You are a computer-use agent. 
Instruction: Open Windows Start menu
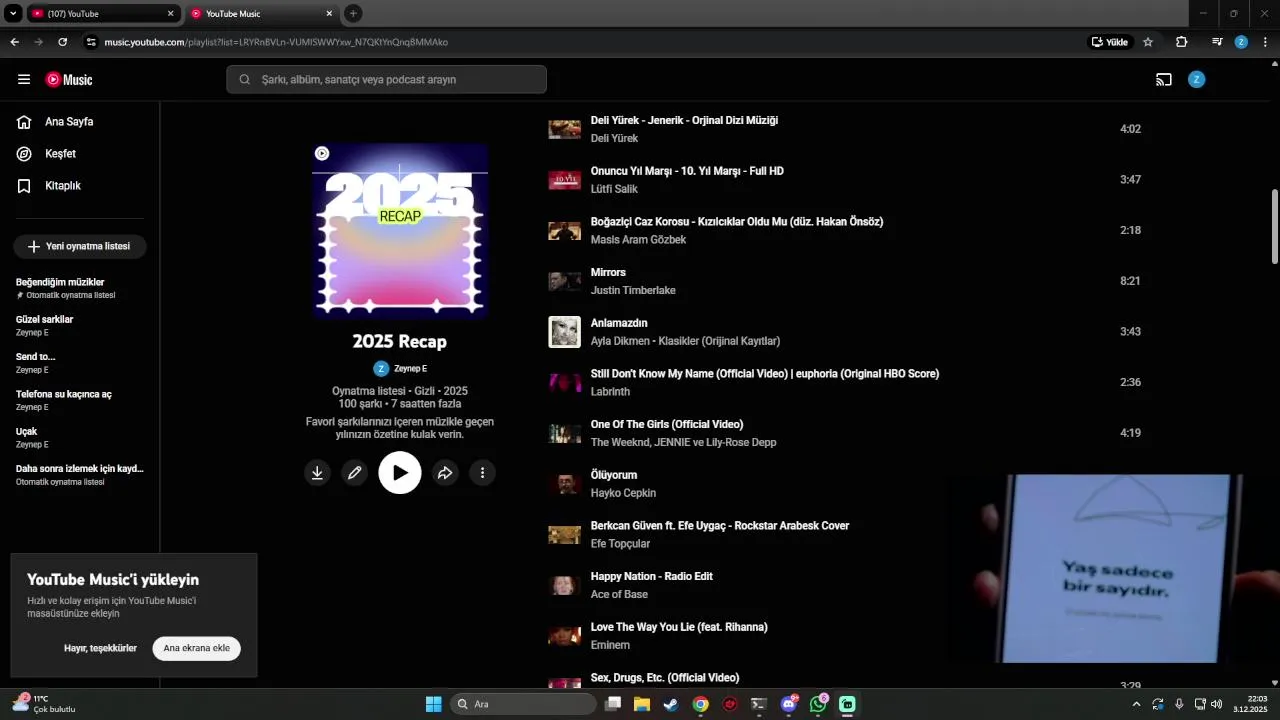[433, 704]
